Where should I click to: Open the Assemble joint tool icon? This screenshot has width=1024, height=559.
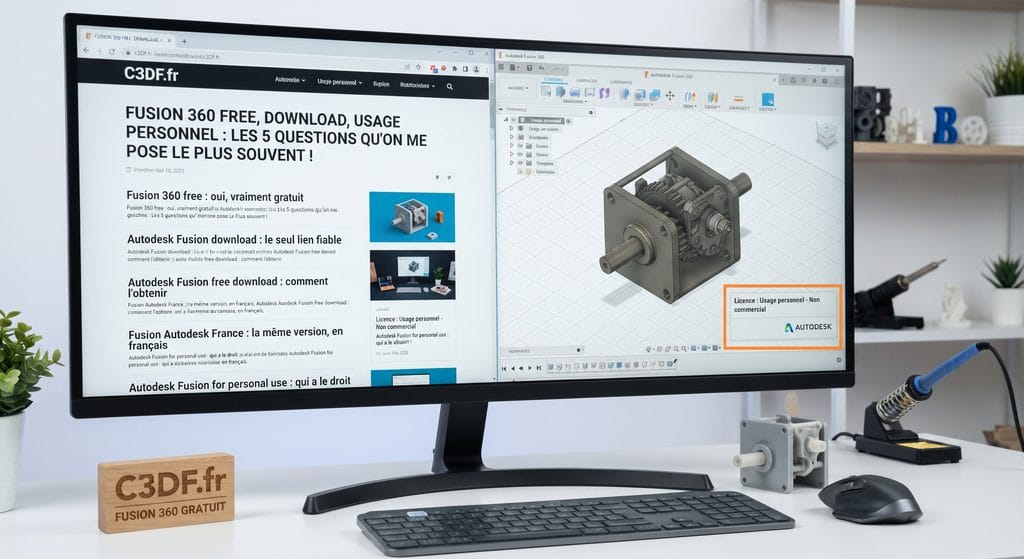tap(690, 97)
